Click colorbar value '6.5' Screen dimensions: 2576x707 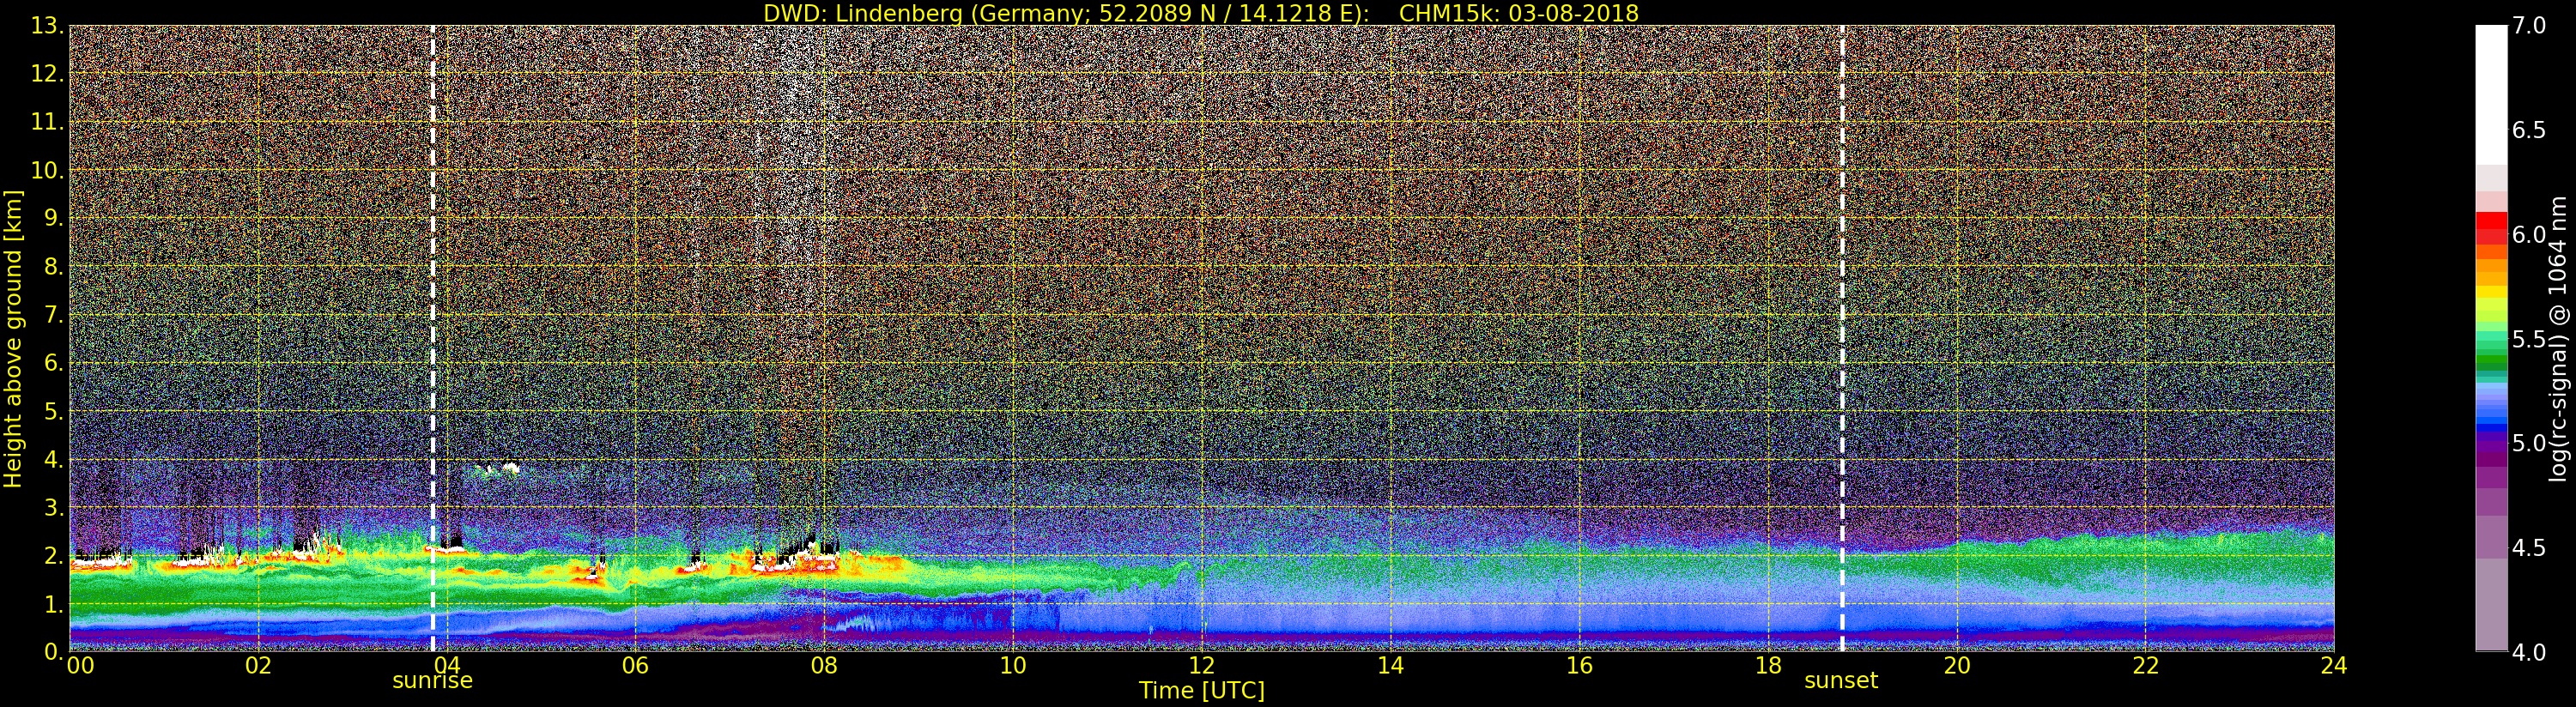click(2528, 130)
